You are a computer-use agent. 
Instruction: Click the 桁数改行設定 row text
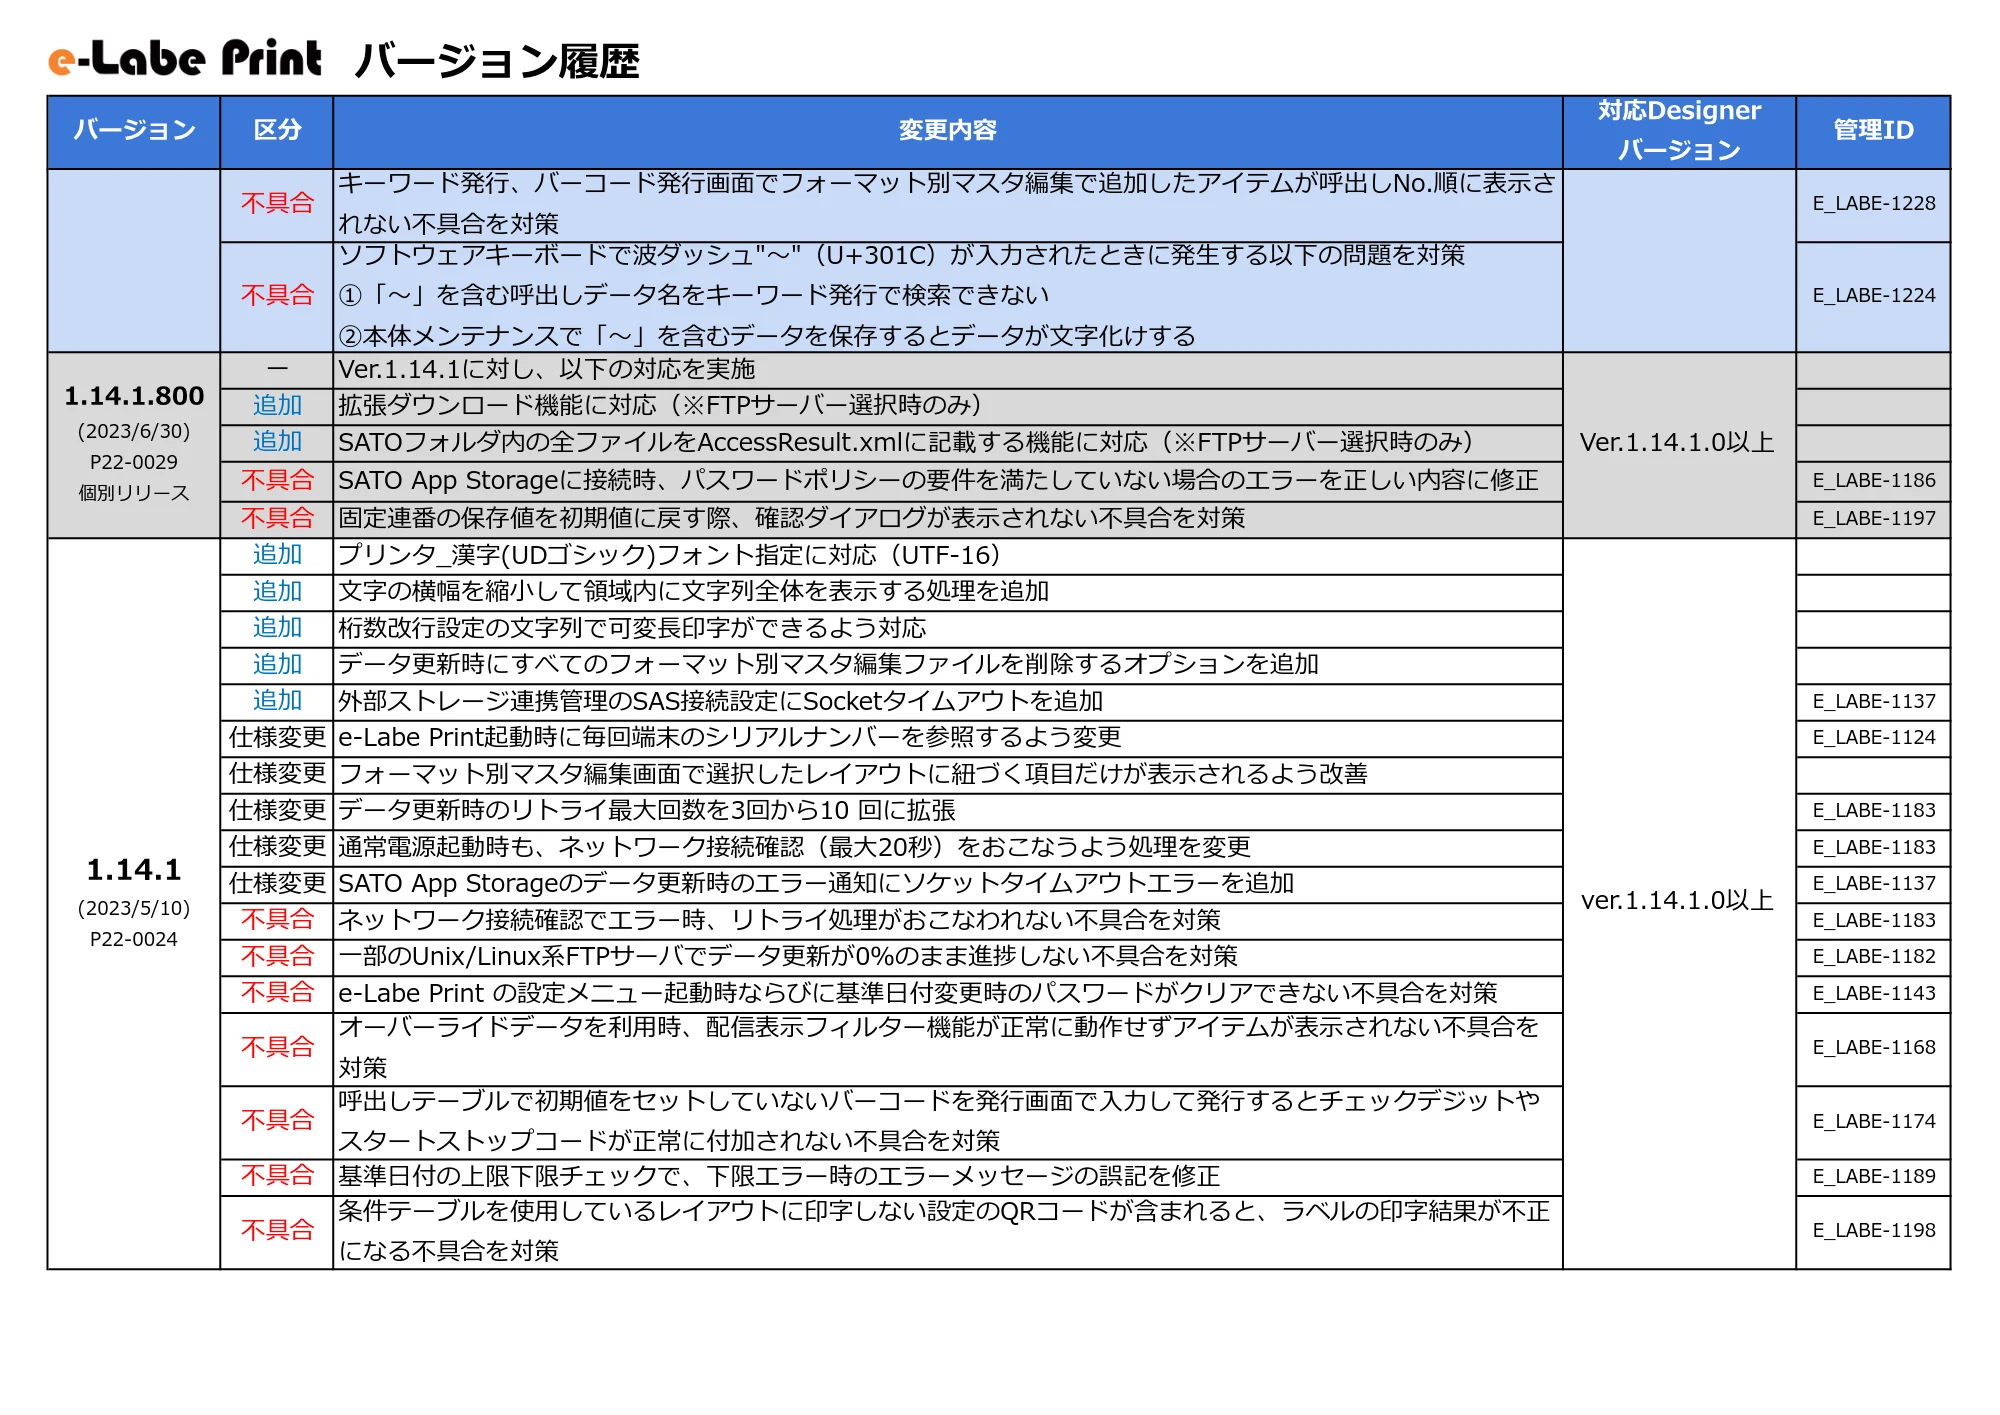(632, 628)
